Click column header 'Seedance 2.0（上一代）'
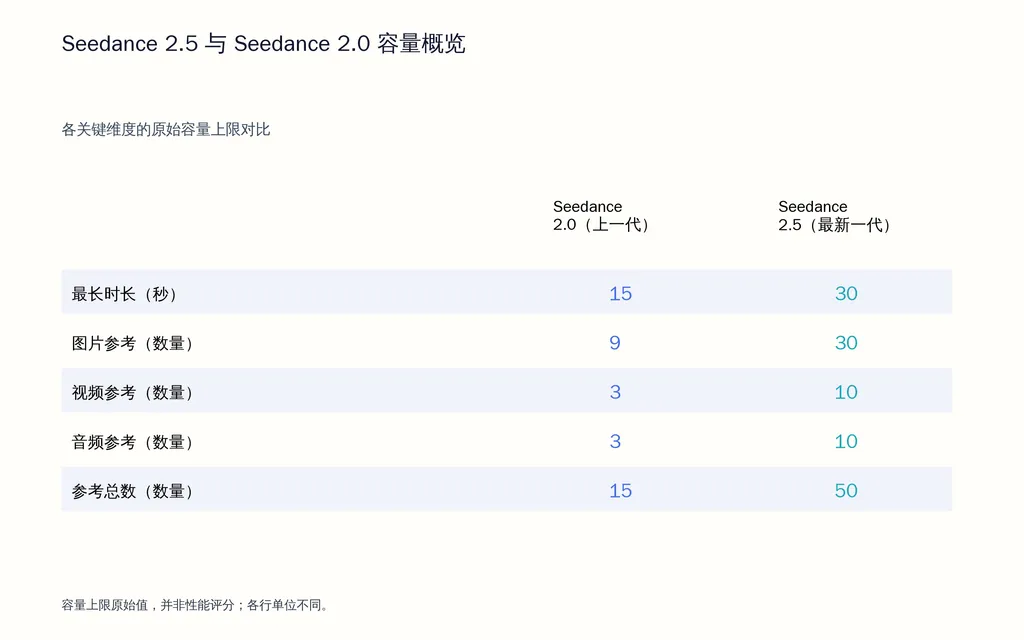 [x=601, y=216]
